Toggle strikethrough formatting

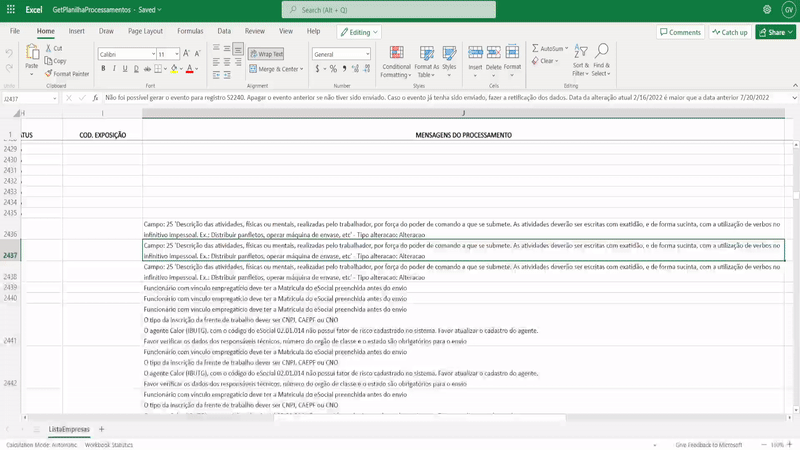click(x=147, y=68)
